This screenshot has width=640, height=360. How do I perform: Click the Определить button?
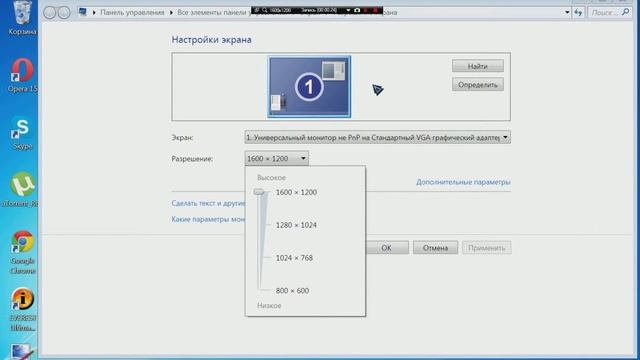478,84
